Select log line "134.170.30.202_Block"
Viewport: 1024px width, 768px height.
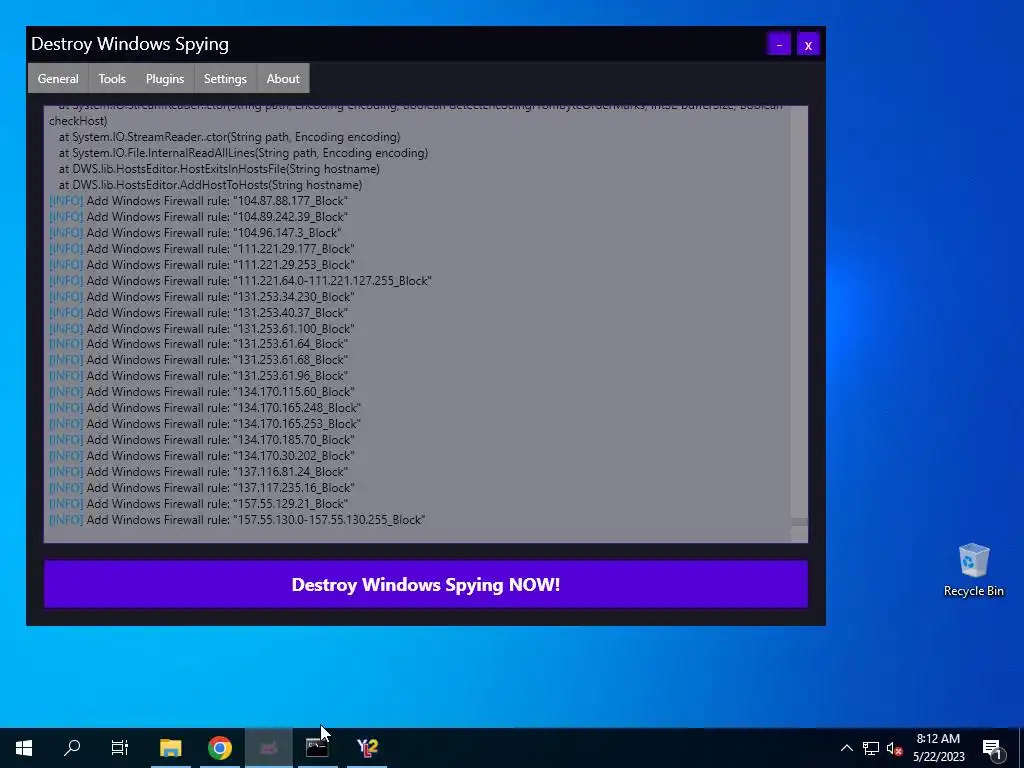(202, 456)
